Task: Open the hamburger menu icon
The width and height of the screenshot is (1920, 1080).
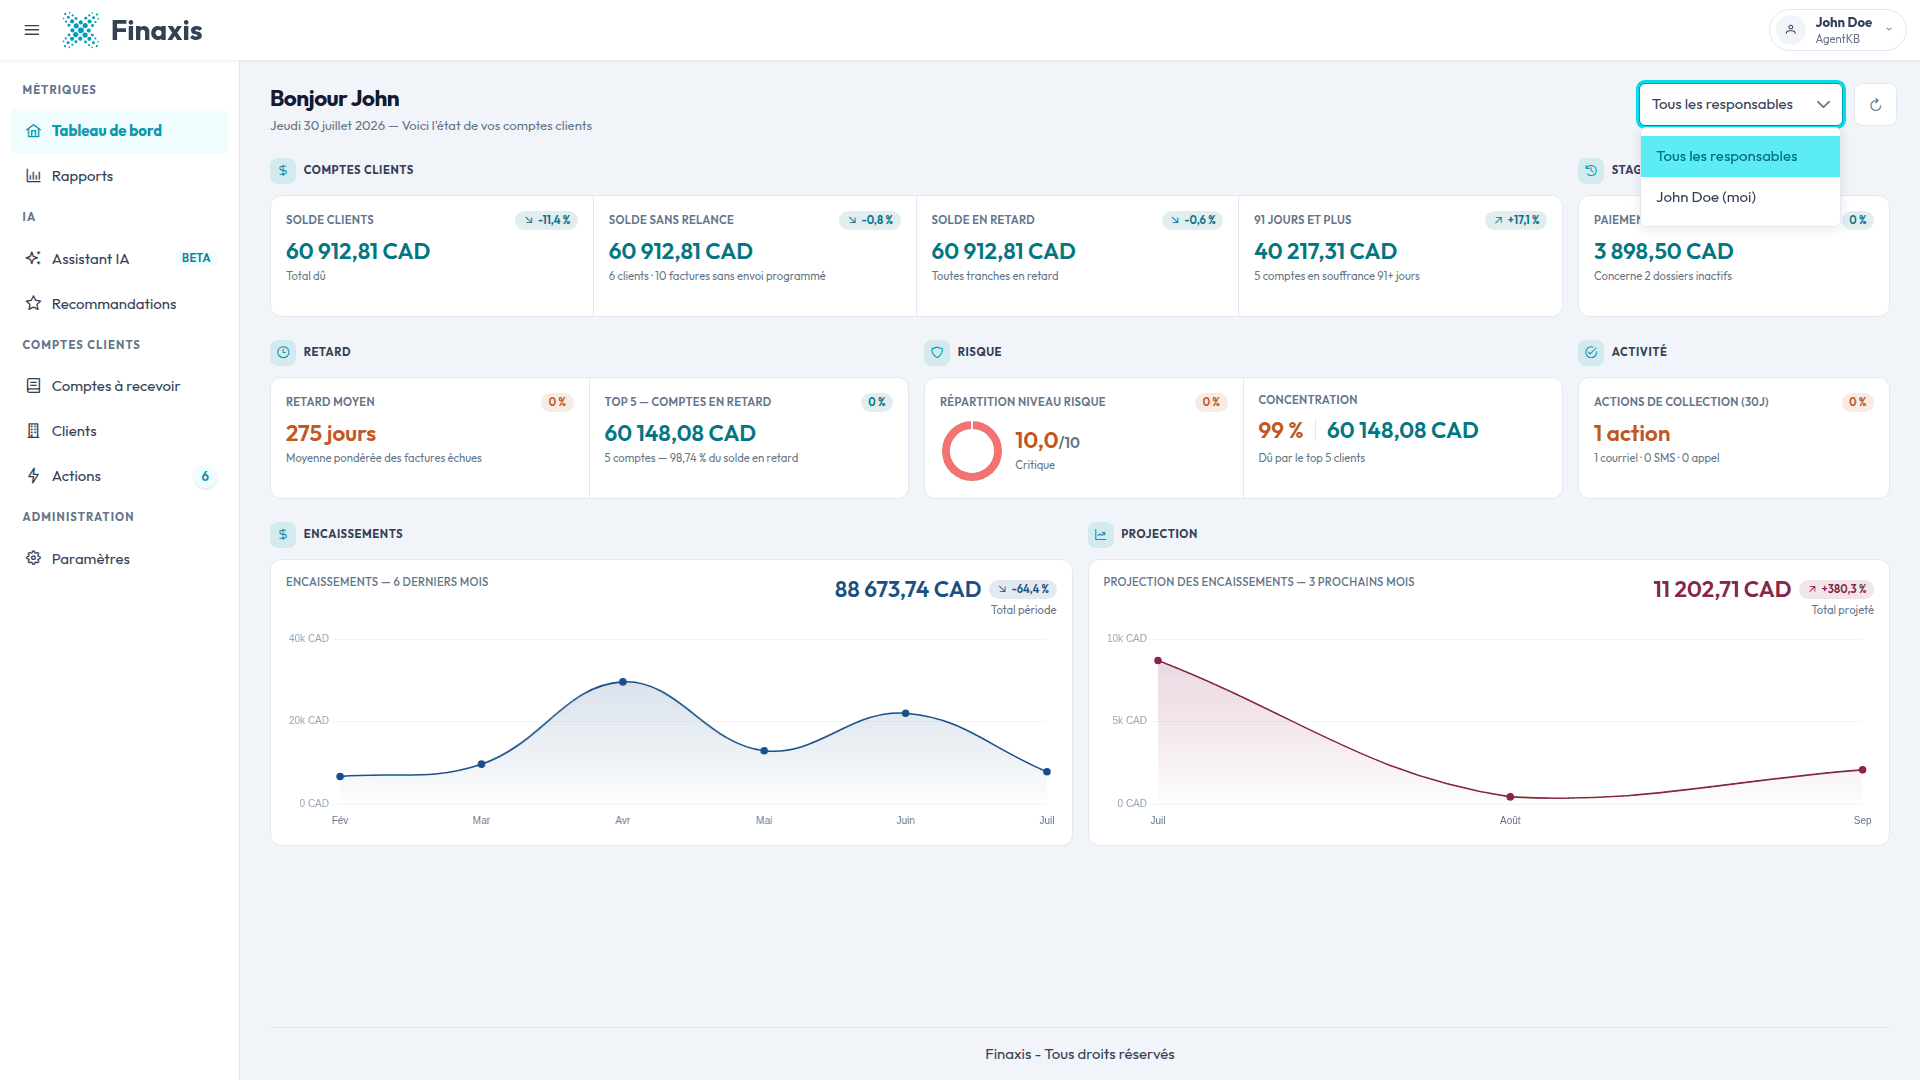Action: click(x=32, y=30)
